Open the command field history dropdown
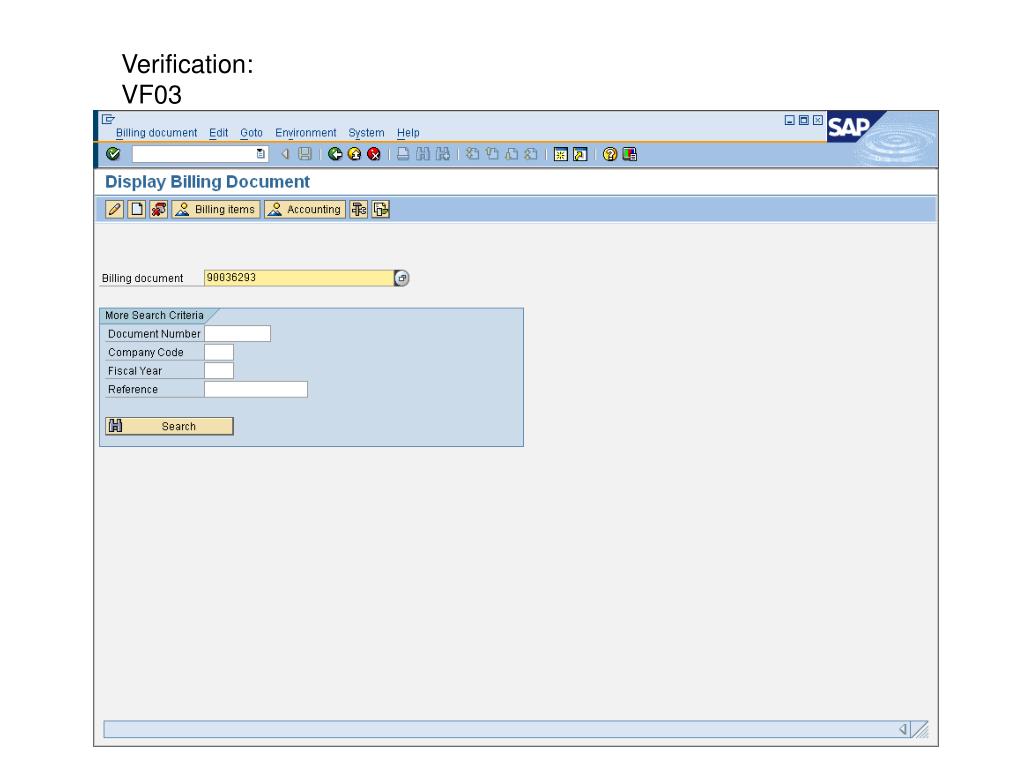 click(x=261, y=154)
